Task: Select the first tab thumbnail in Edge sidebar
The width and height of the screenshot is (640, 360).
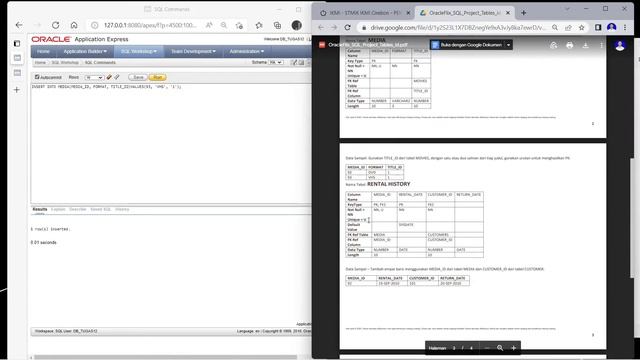Action: [17, 58]
